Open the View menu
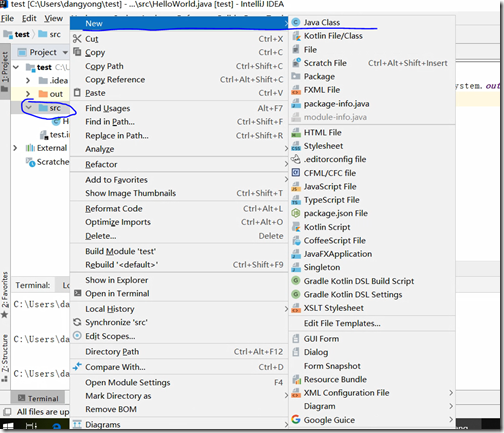This screenshot has width=504, height=433. [53, 19]
